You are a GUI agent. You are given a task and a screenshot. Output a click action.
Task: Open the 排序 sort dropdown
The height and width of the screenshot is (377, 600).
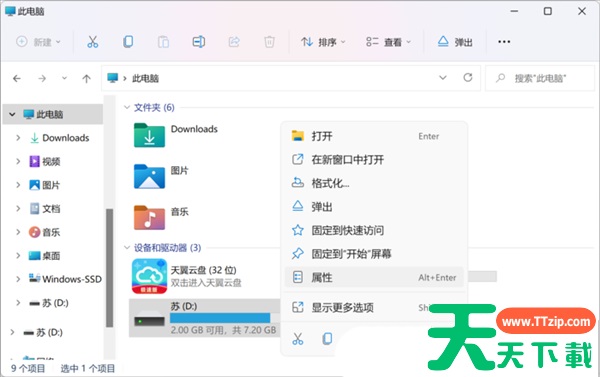click(323, 42)
